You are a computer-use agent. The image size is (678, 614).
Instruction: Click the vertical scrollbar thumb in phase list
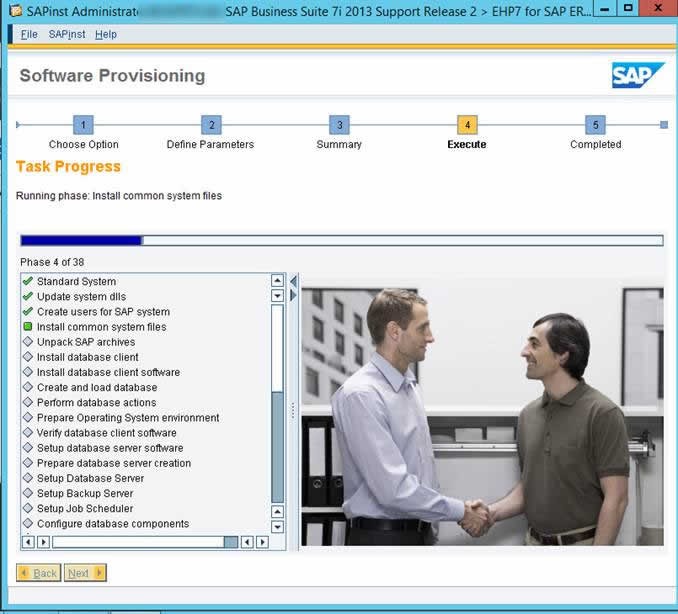tap(277, 448)
